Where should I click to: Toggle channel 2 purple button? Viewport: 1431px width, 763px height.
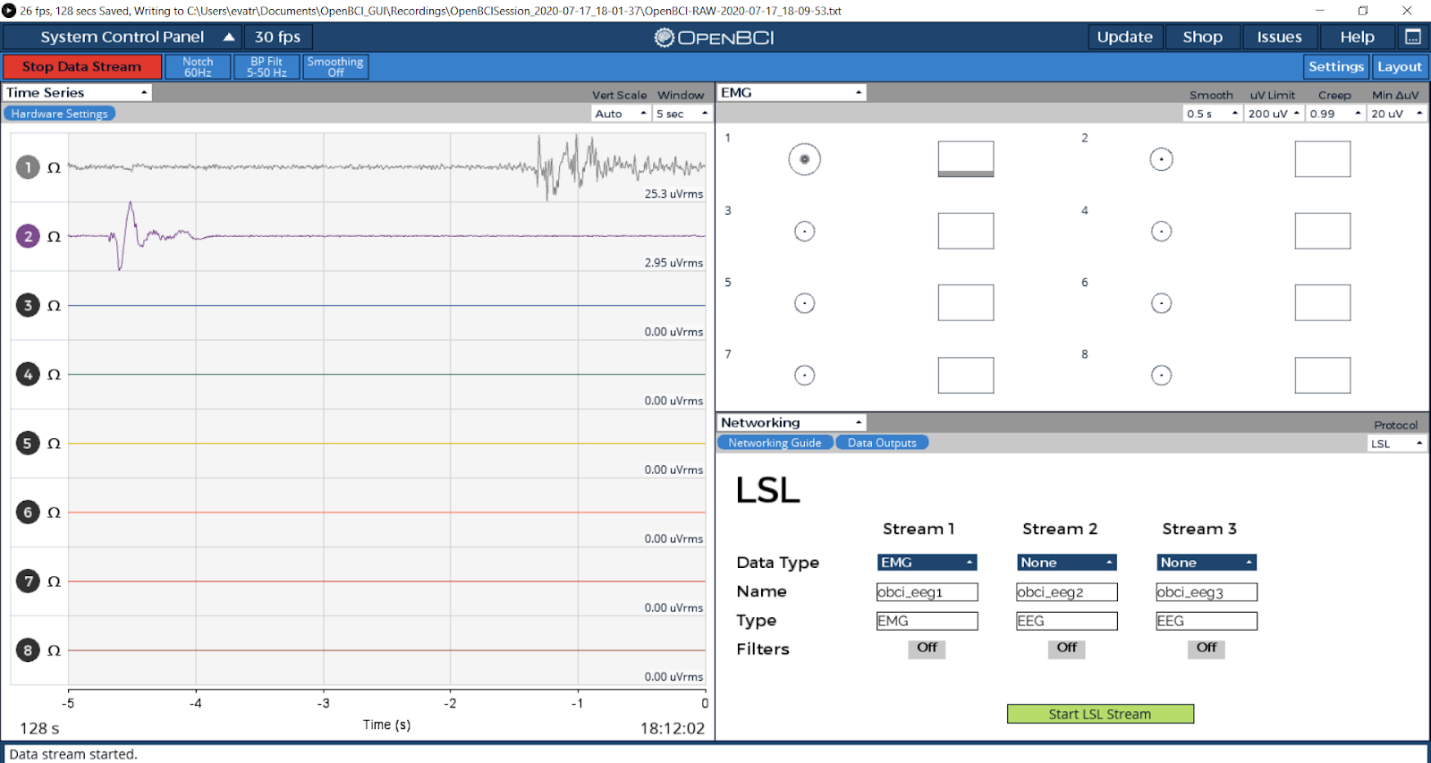pyautogui.click(x=28, y=236)
